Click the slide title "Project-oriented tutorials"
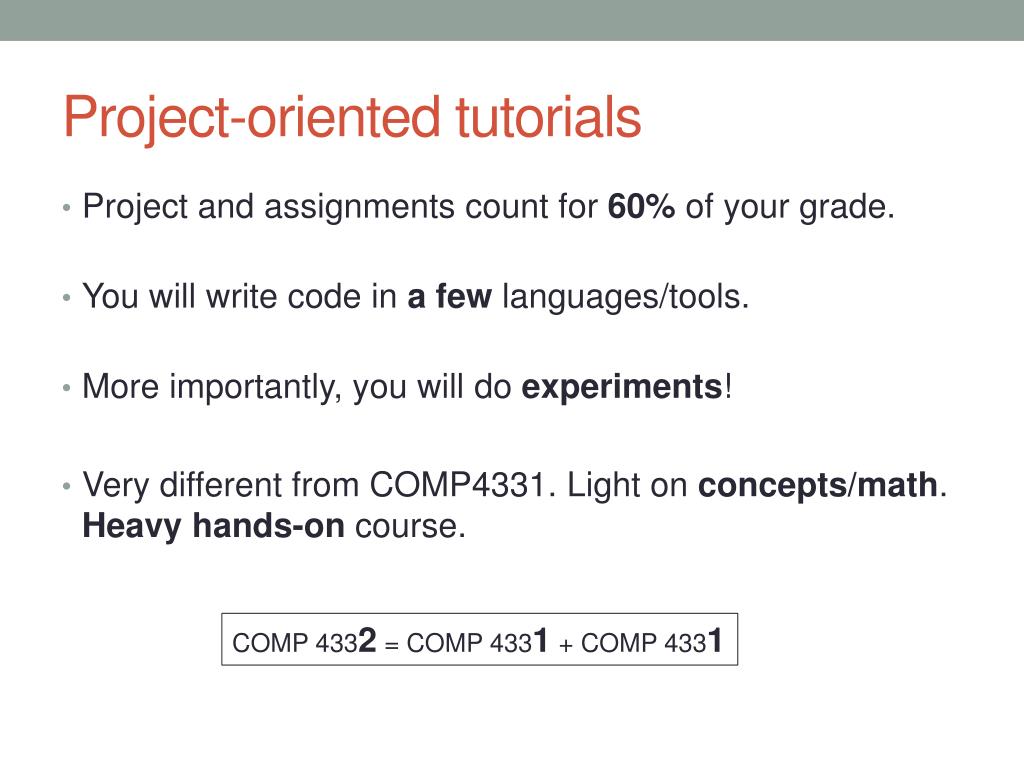1024x768 pixels. [x=352, y=118]
